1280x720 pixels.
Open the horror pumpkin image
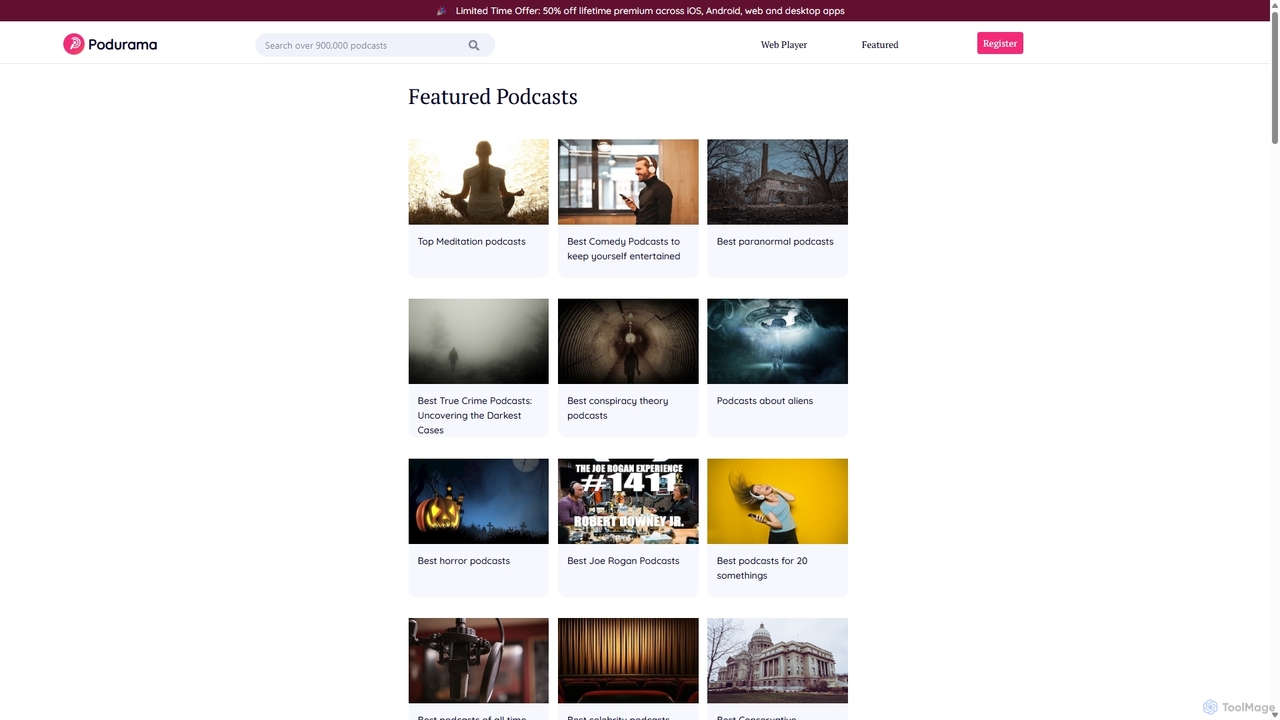[x=478, y=501]
